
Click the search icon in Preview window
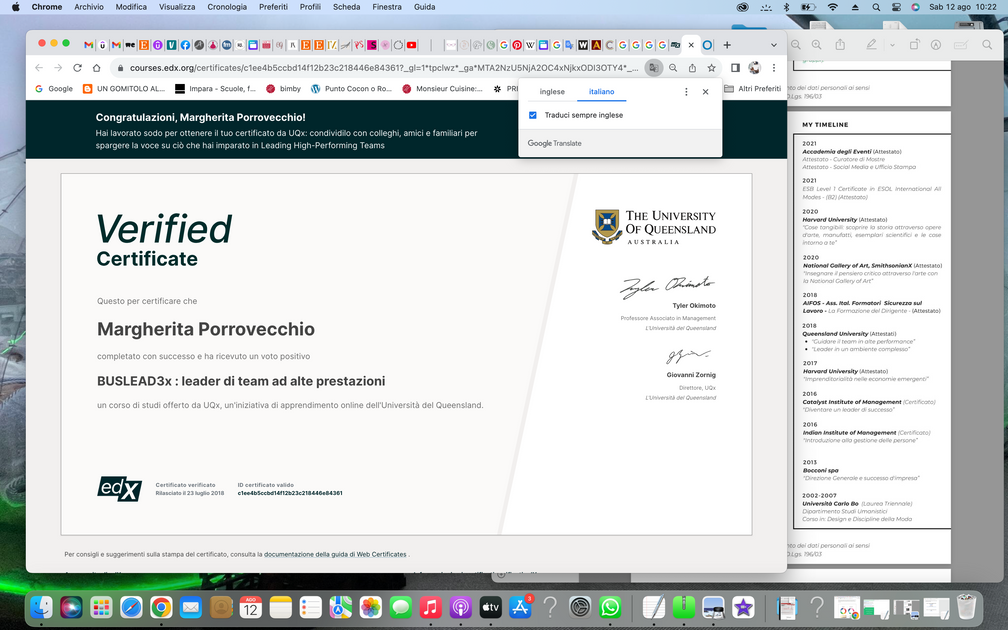(987, 45)
